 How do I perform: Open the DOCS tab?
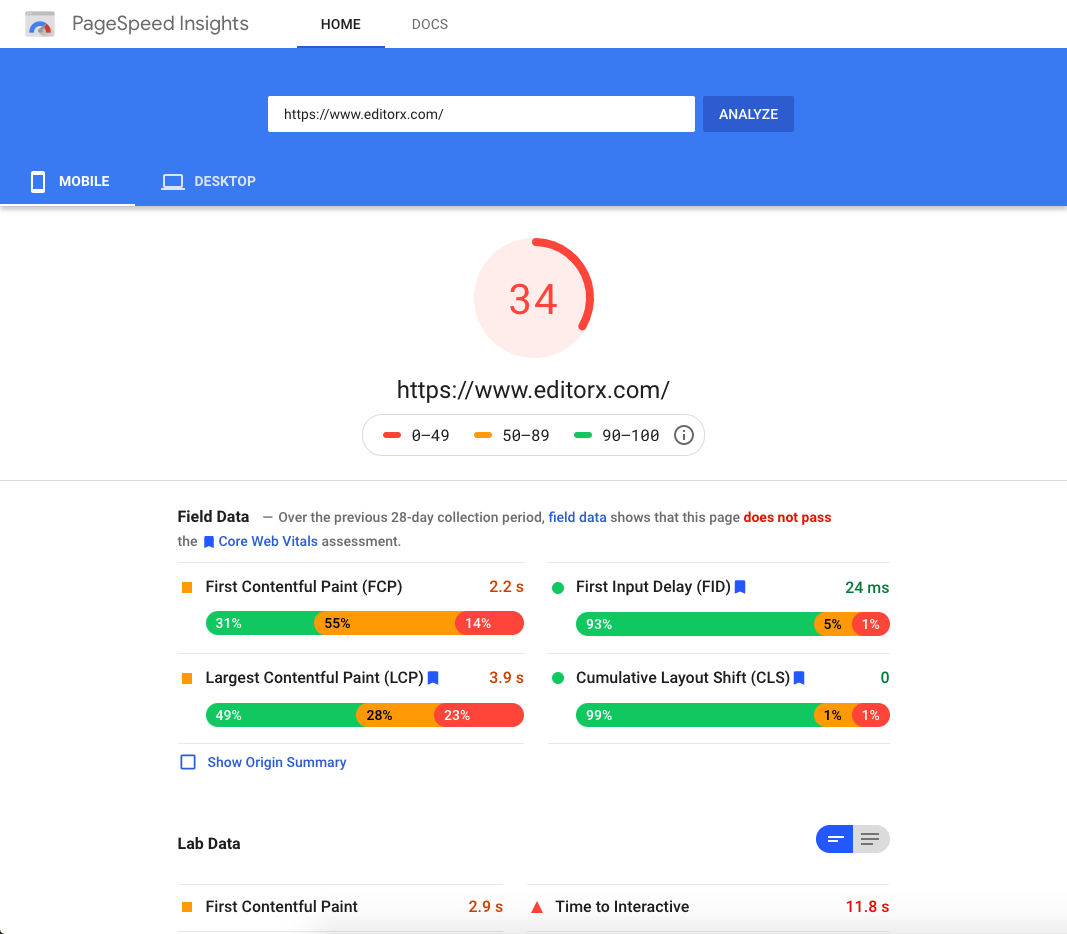click(429, 24)
